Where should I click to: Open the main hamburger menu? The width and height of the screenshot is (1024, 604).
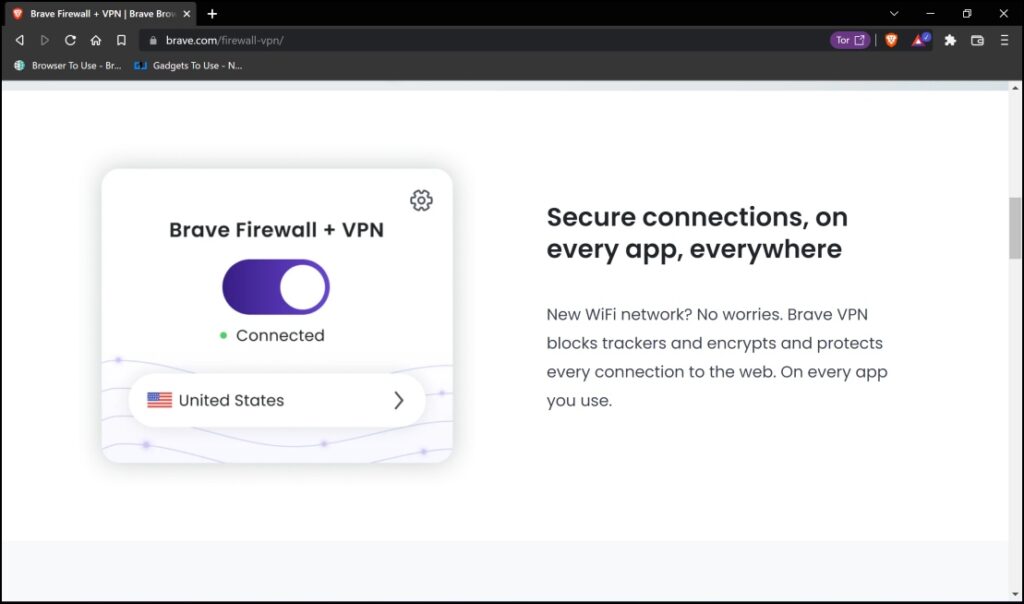tap(1004, 40)
